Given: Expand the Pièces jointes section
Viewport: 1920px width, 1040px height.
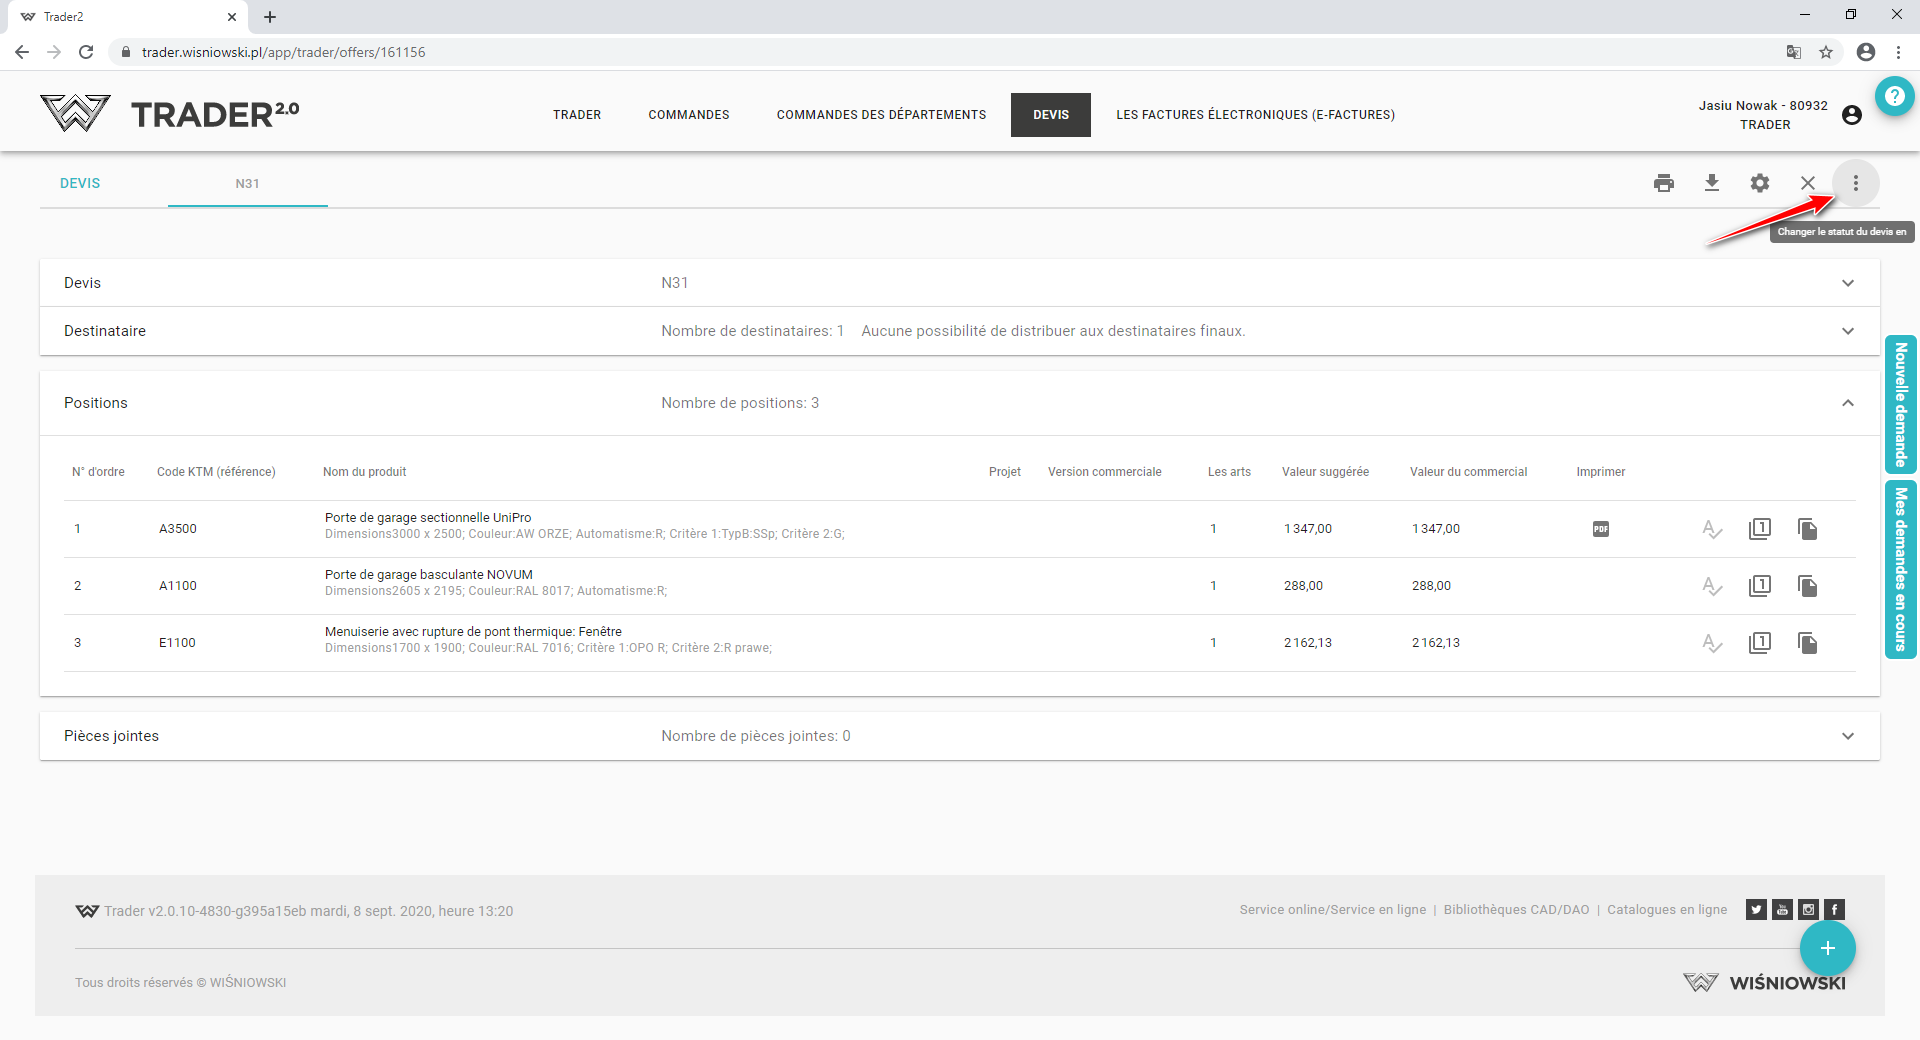Looking at the screenshot, I should pos(1848,736).
